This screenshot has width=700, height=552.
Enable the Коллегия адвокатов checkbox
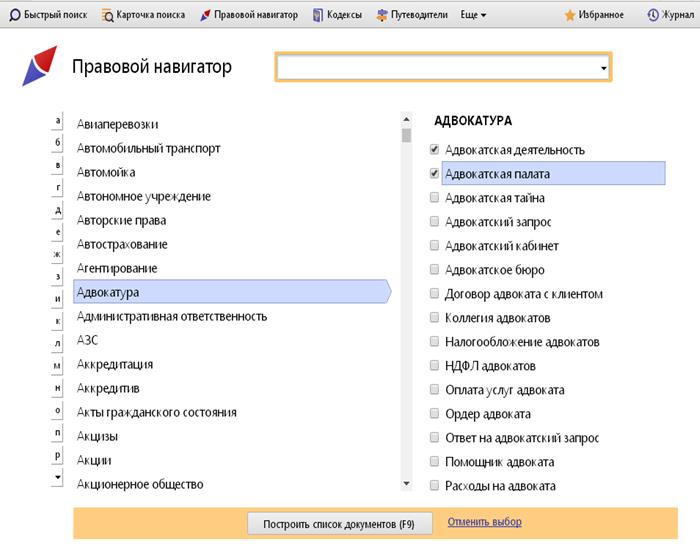pyautogui.click(x=434, y=318)
